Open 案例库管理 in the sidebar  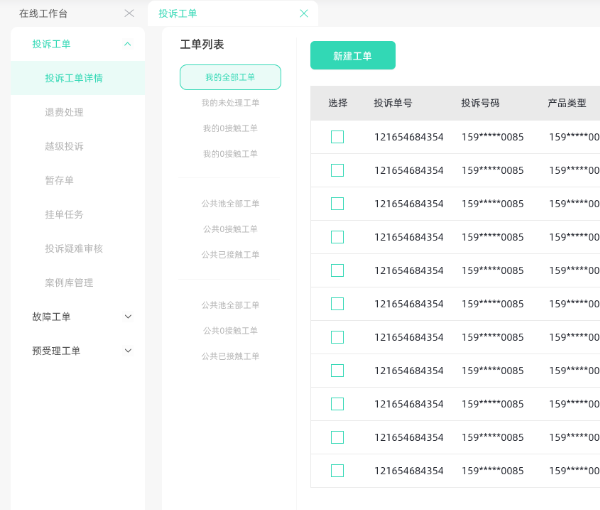point(69,283)
